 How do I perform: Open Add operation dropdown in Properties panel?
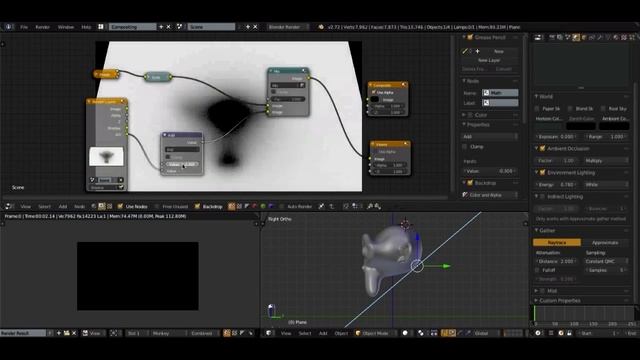click(490, 137)
